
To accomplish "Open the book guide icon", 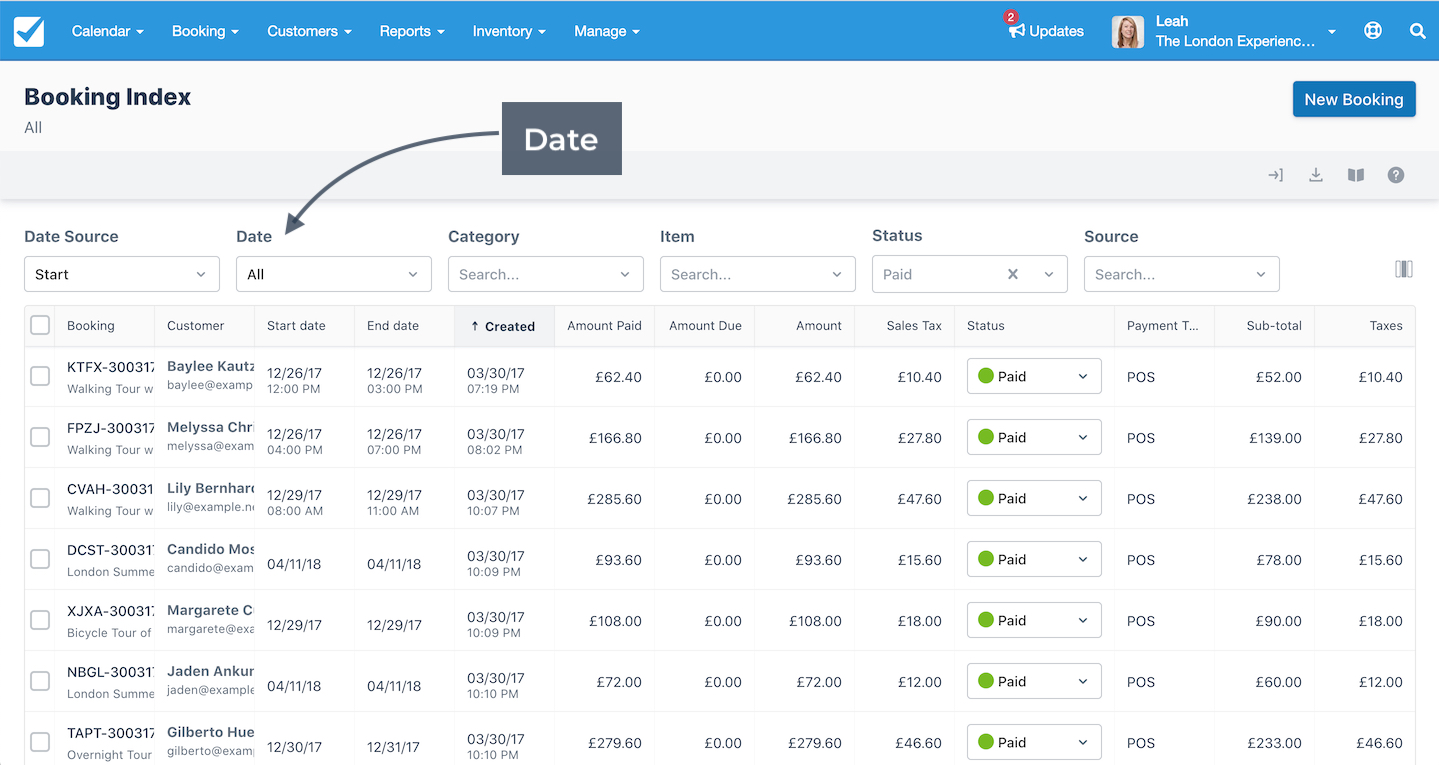I will point(1356,175).
